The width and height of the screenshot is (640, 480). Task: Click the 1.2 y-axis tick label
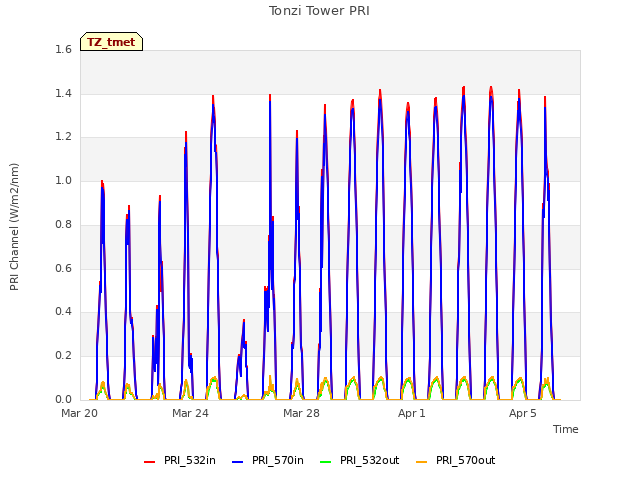click(x=63, y=137)
